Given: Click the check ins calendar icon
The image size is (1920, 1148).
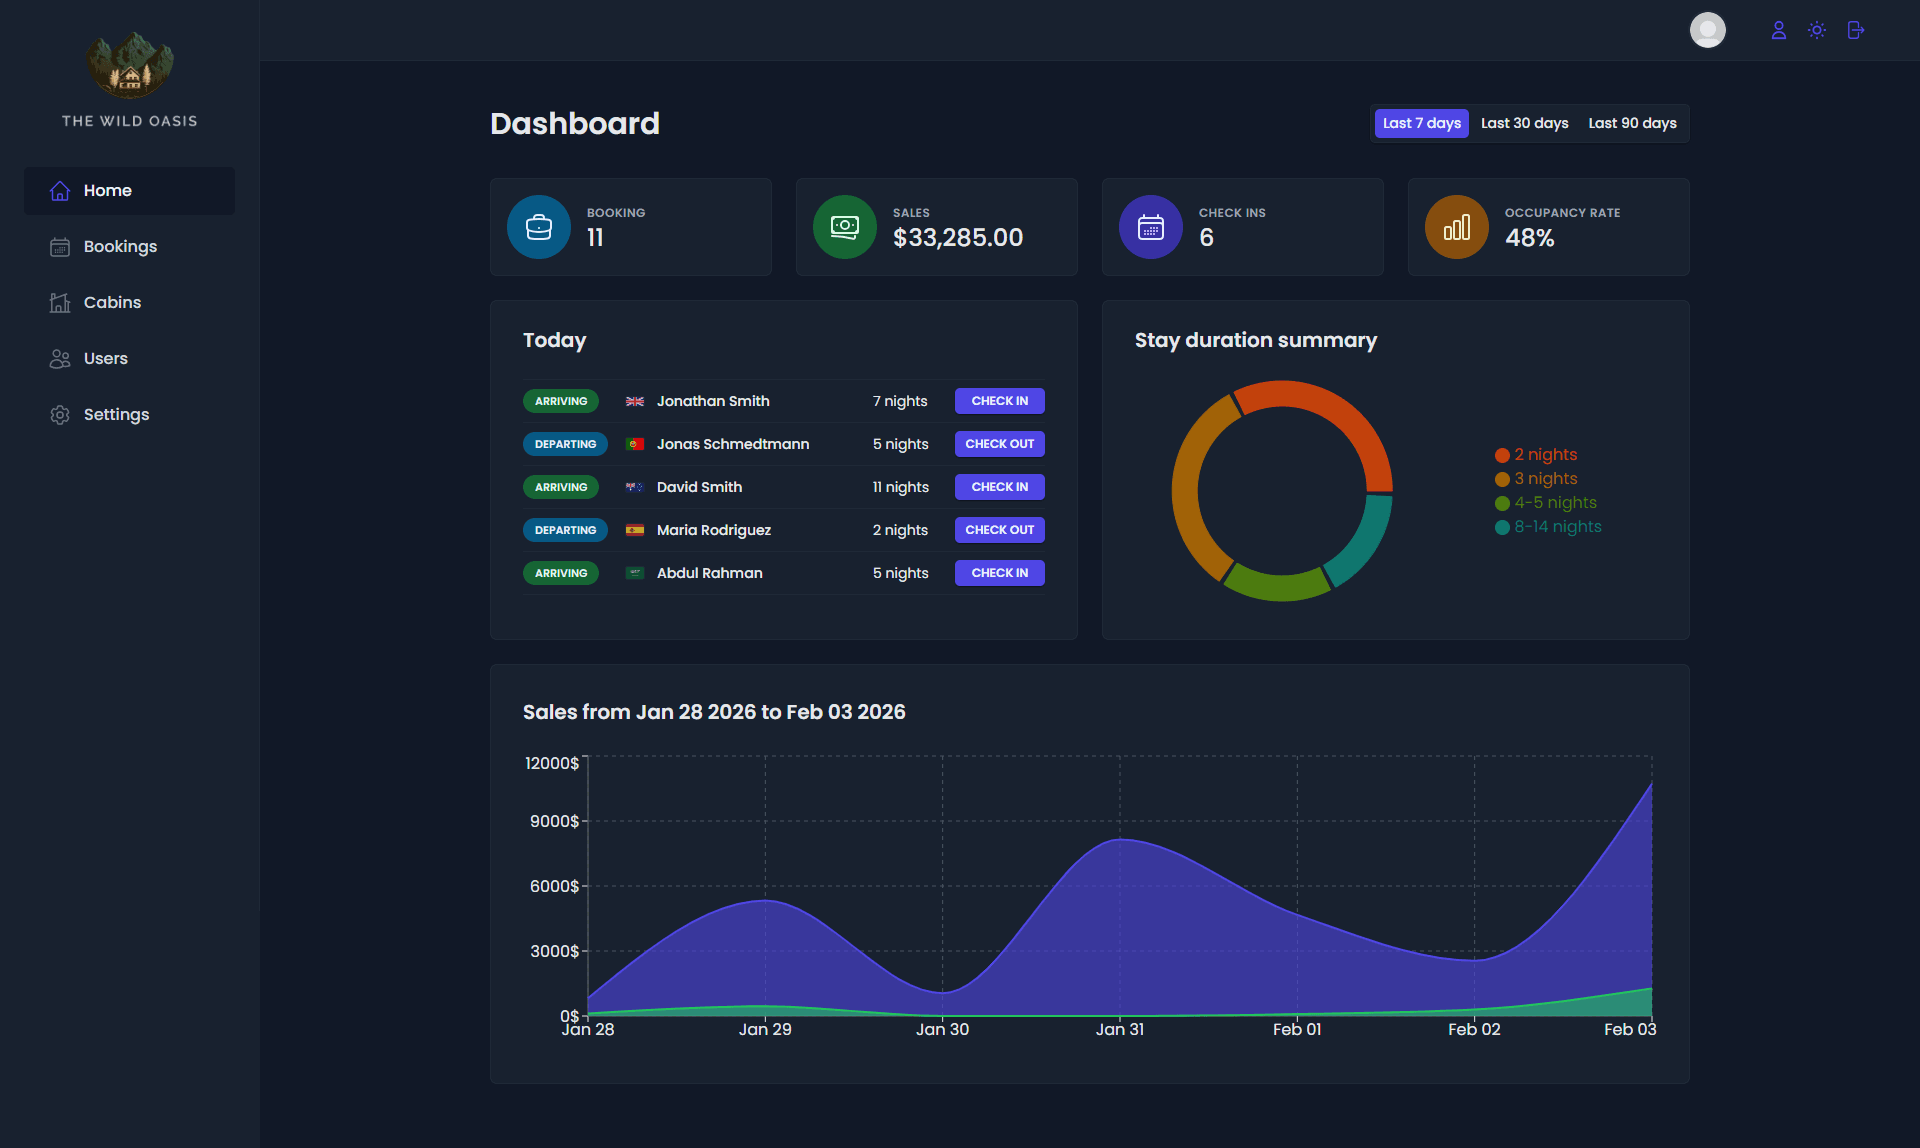Looking at the screenshot, I should [x=1151, y=227].
